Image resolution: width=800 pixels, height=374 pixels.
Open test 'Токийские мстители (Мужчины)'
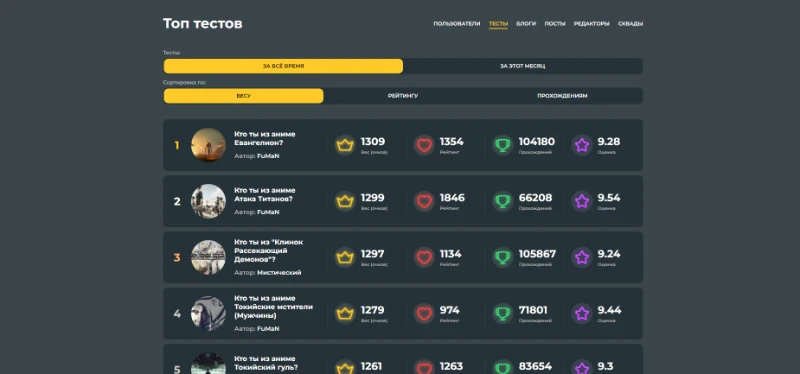click(273, 307)
